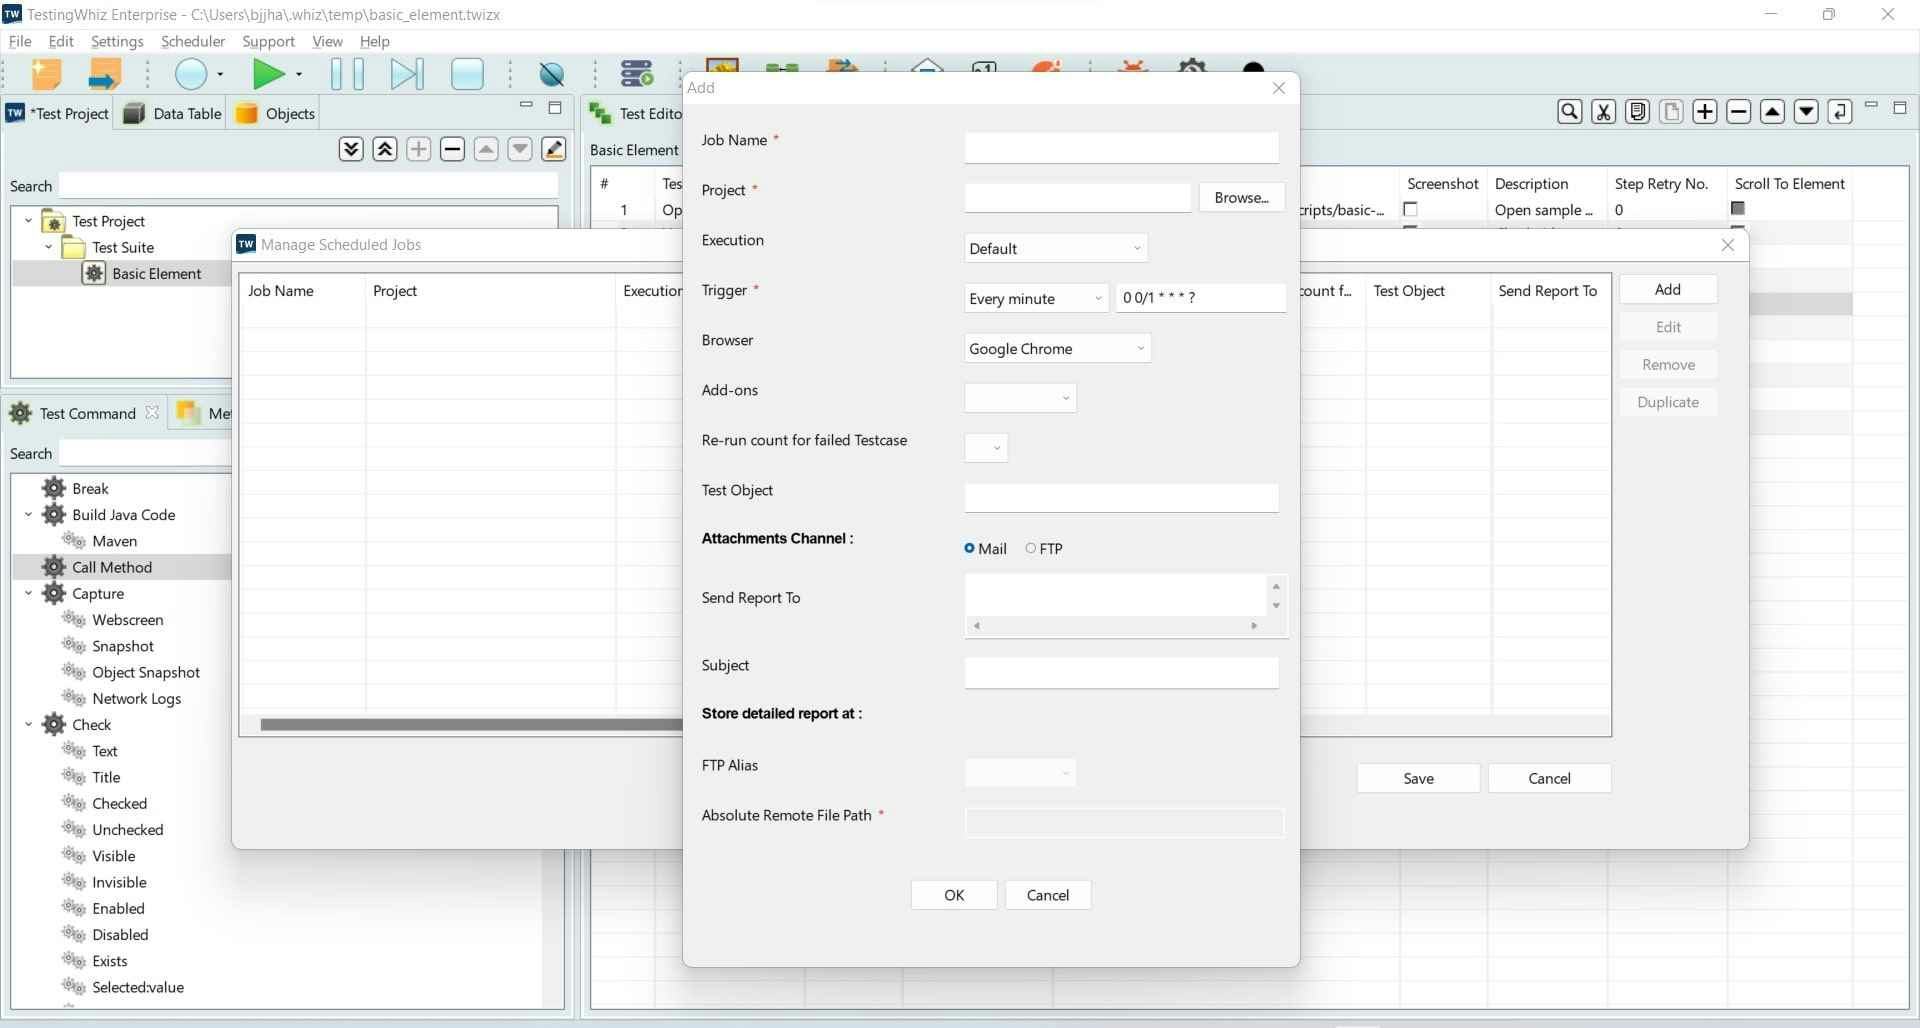Collapse the Build Java Code node

click(x=28, y=515)
